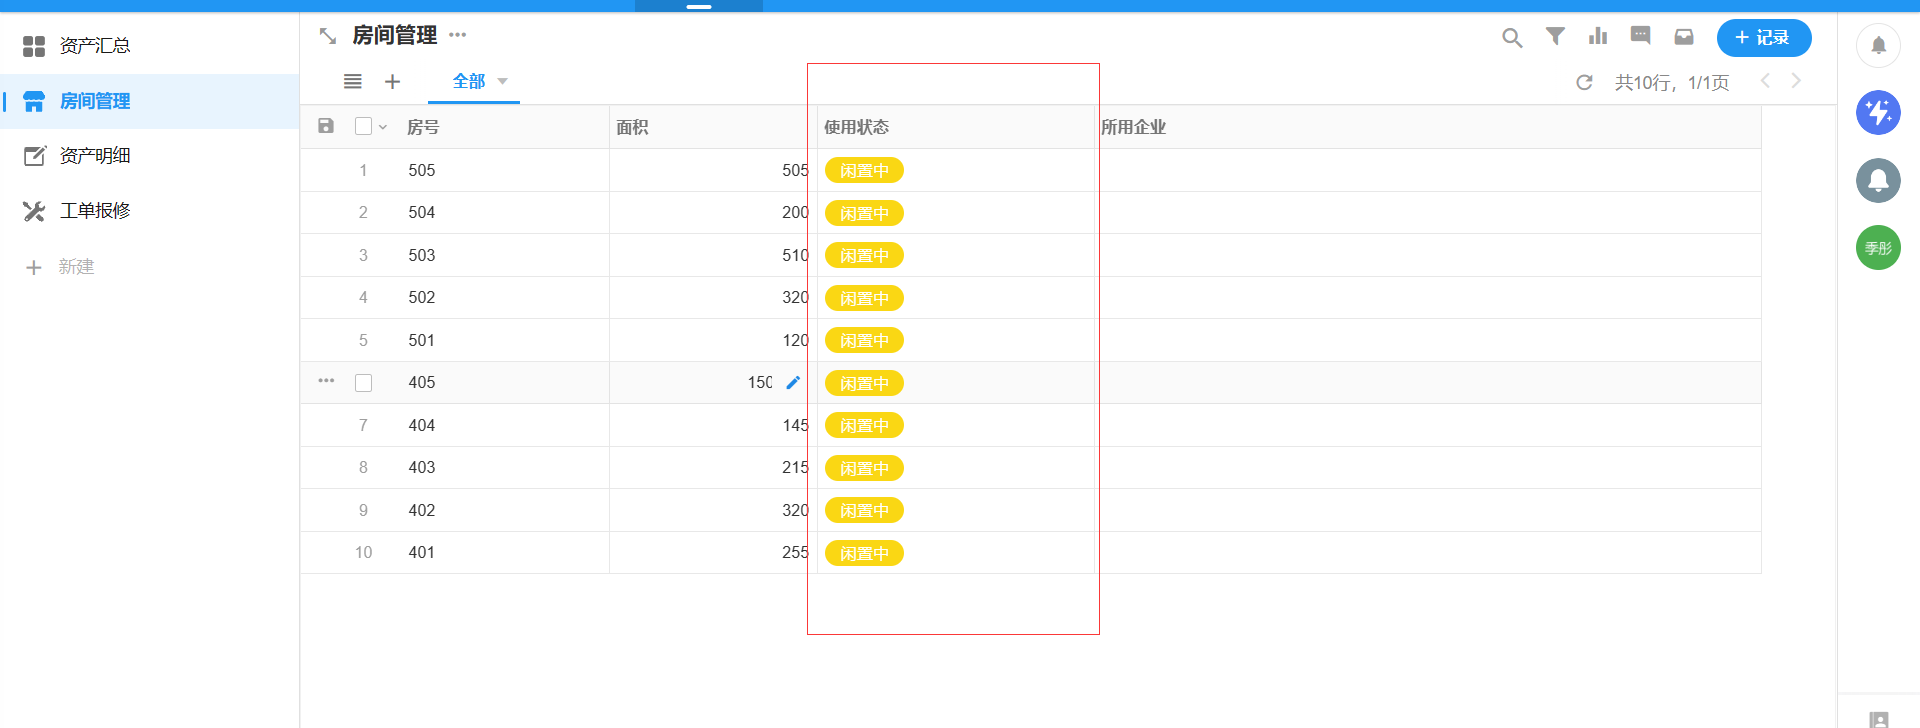Add a new view with plus icon

coord(392,82)
